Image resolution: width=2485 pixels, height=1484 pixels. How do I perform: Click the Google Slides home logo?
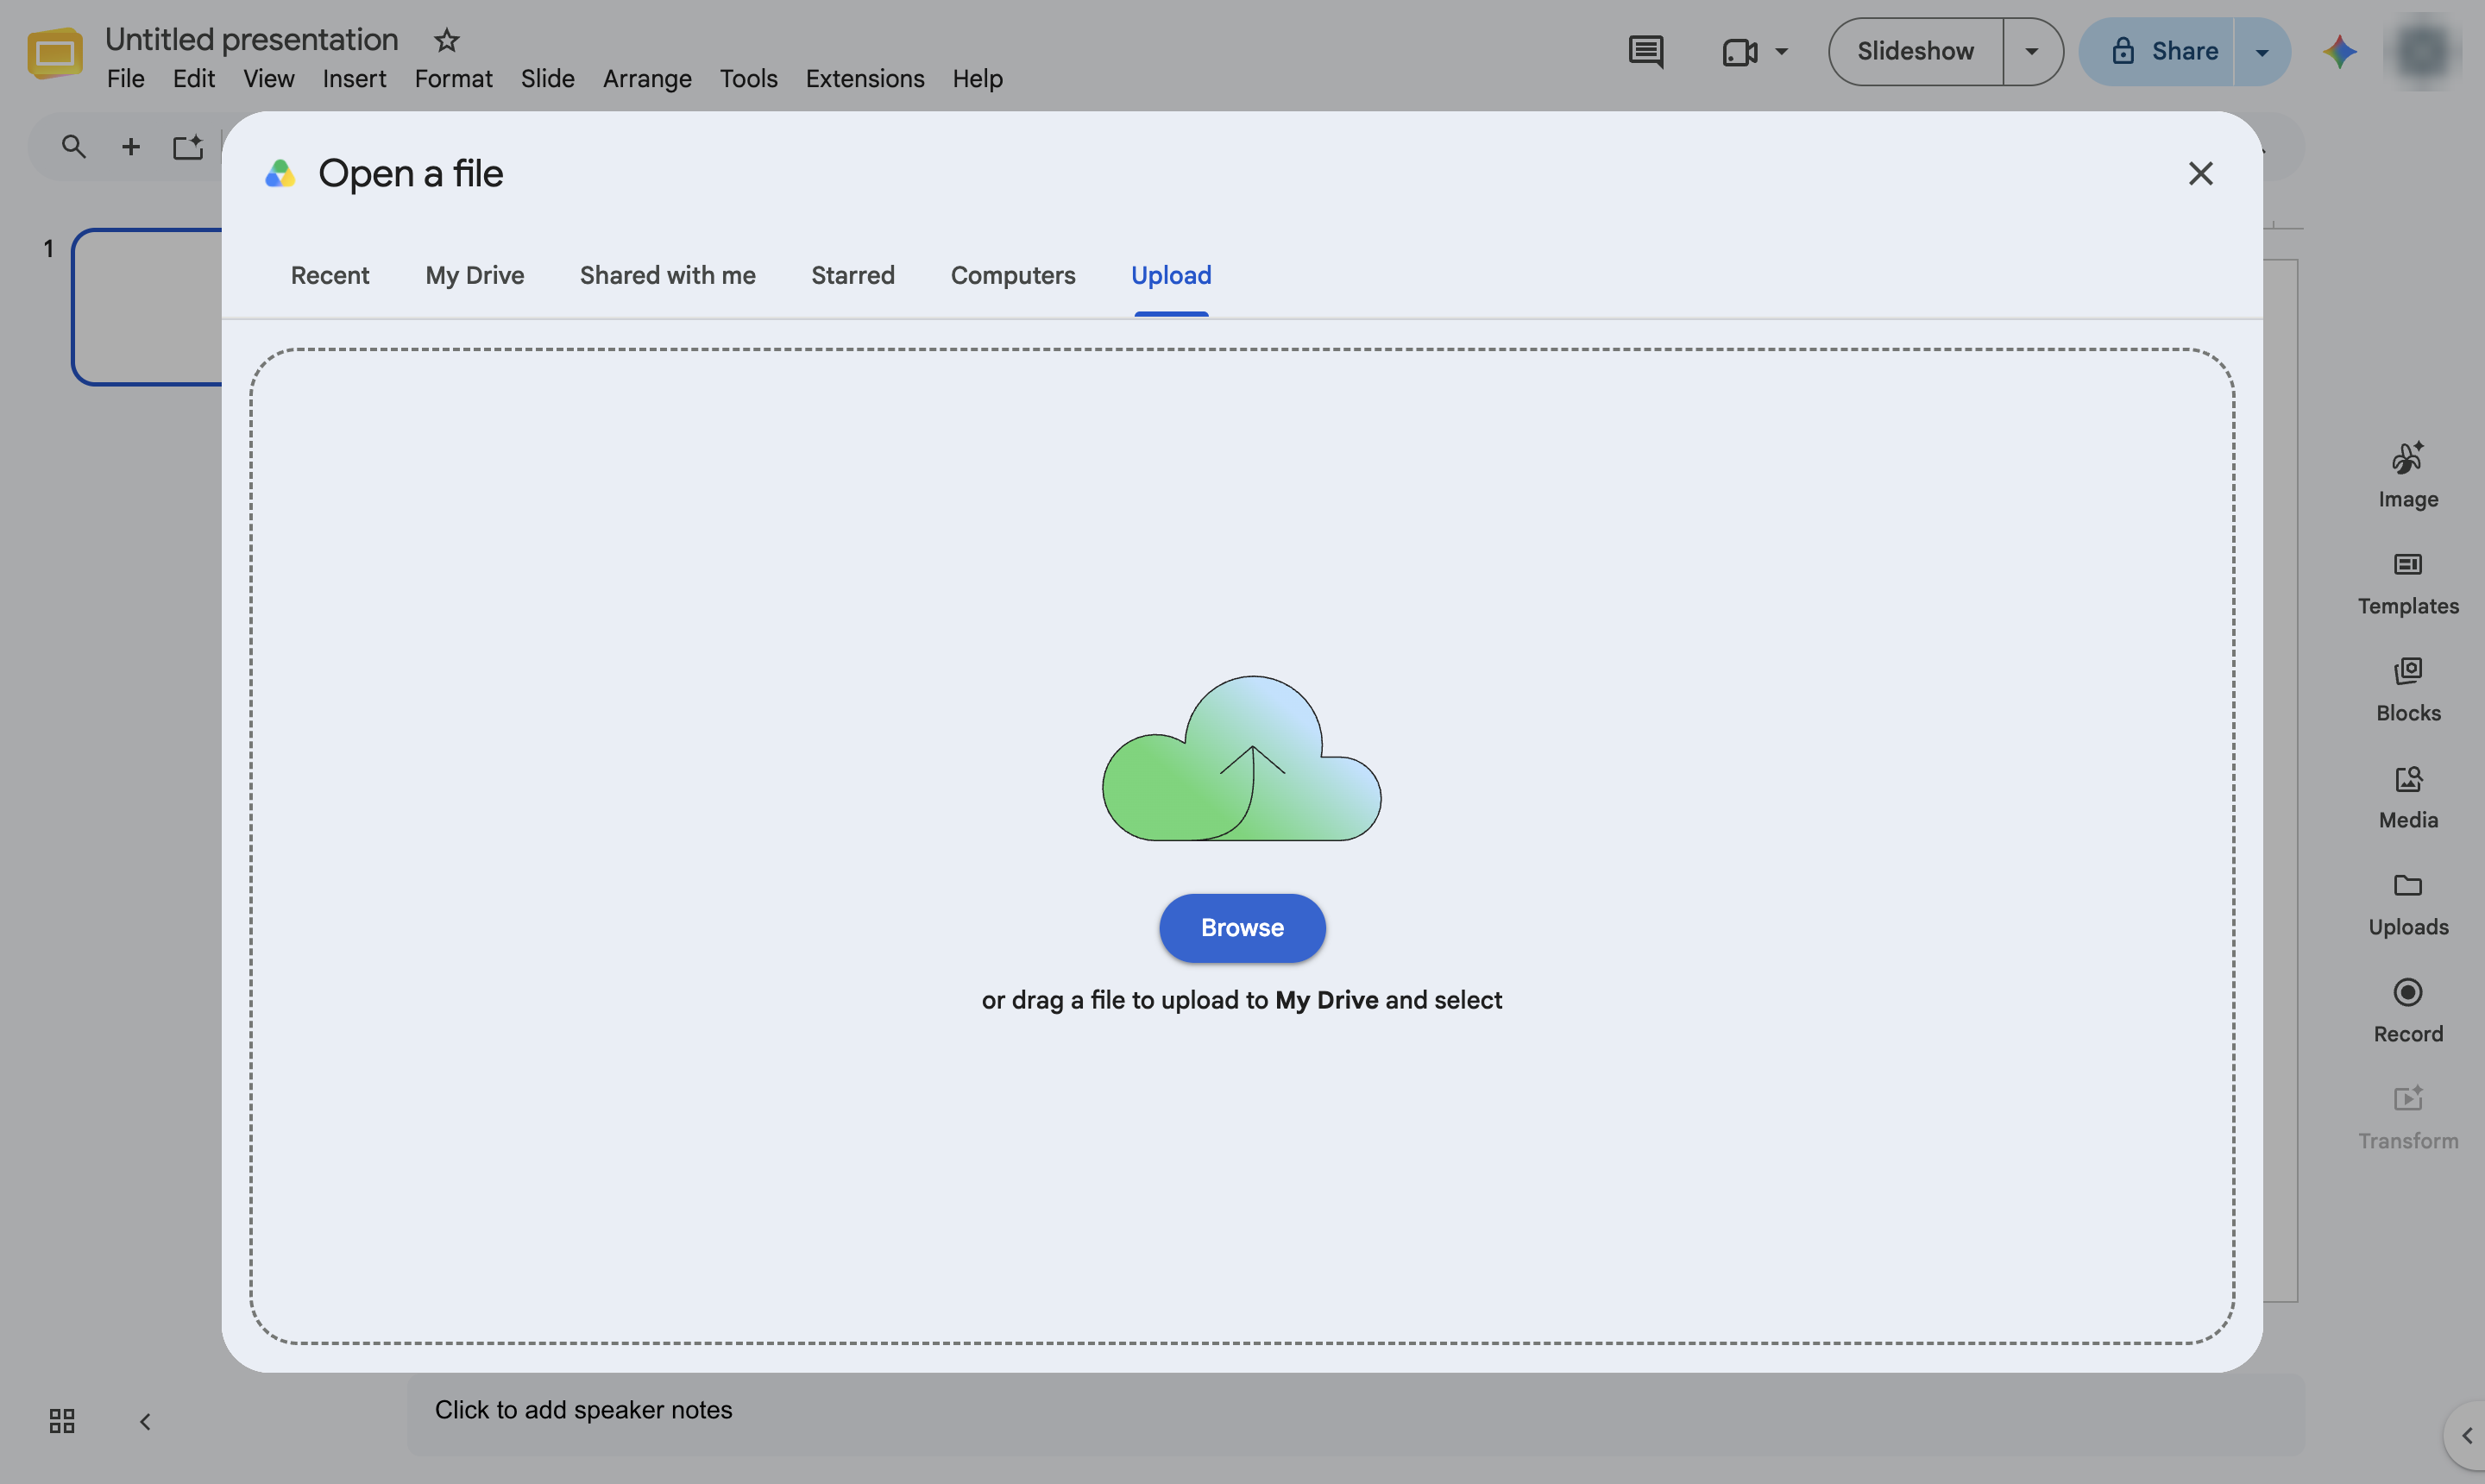[54, 52]
